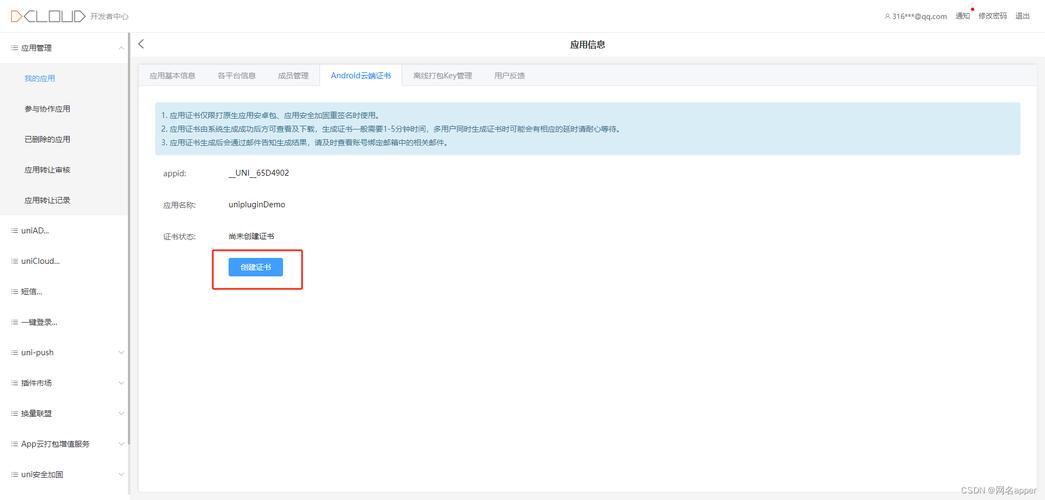Expand the 换量联盟 submenu chevron
Image resolution: width=1045 pixels, height=500 pixels.
coord(121,413)
